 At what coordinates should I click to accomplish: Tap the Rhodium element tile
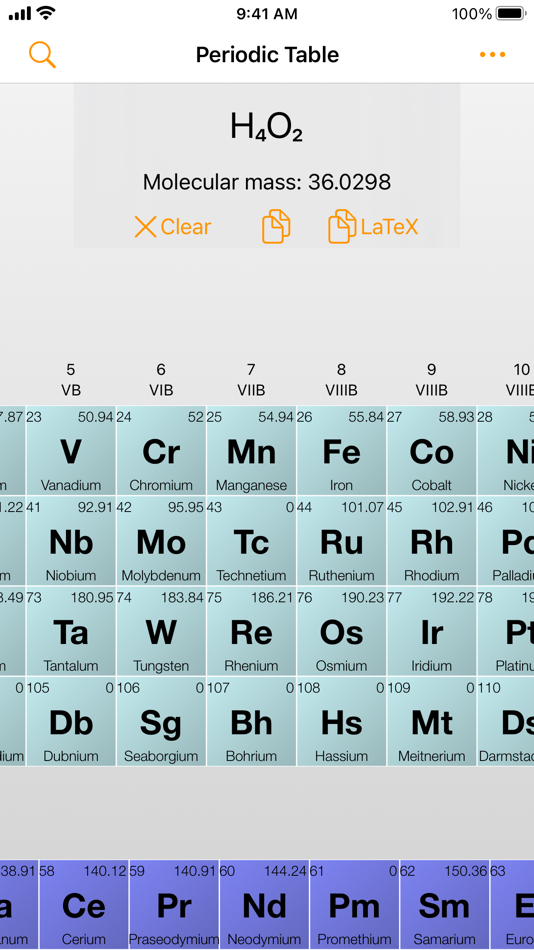tap(432, 541)
